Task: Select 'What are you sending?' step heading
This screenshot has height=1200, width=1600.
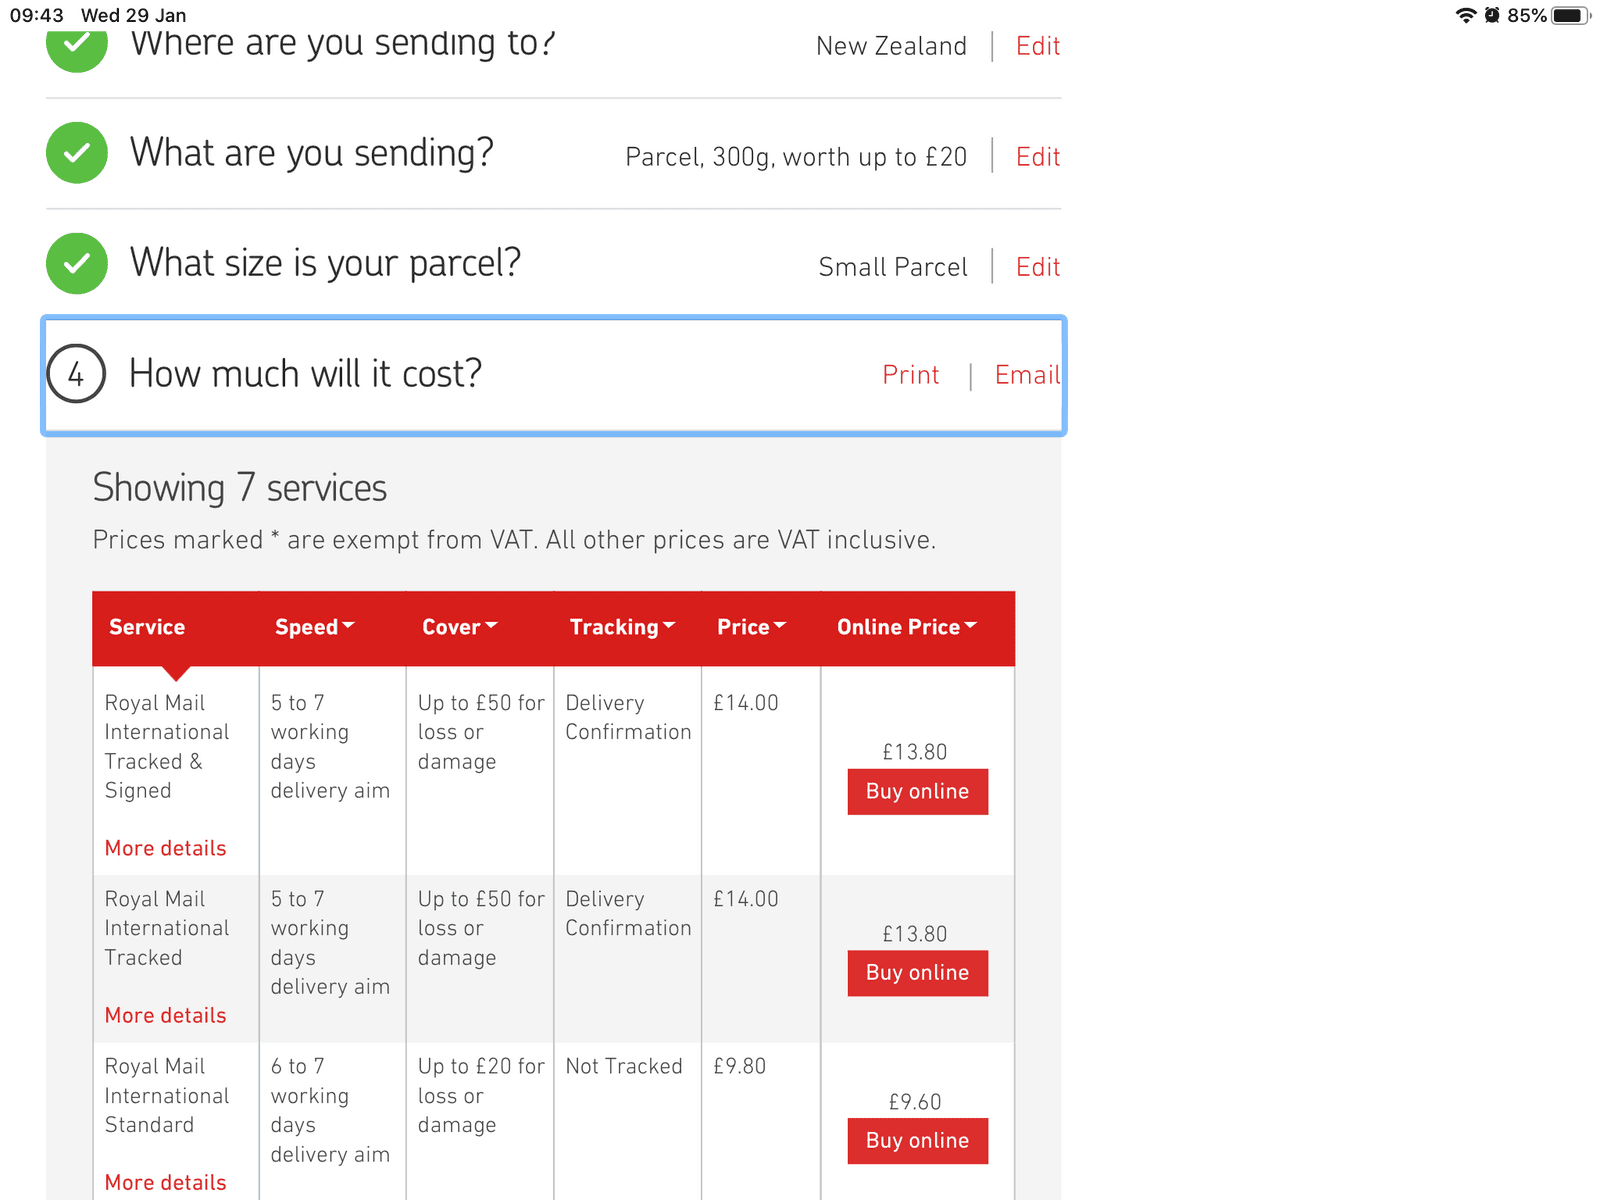Action: pyautogui.click(x=312, y=153)
